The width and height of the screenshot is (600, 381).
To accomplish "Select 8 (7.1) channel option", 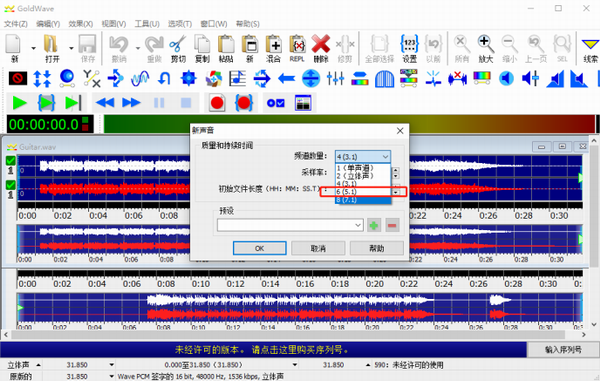I will [x=363, y=200].
